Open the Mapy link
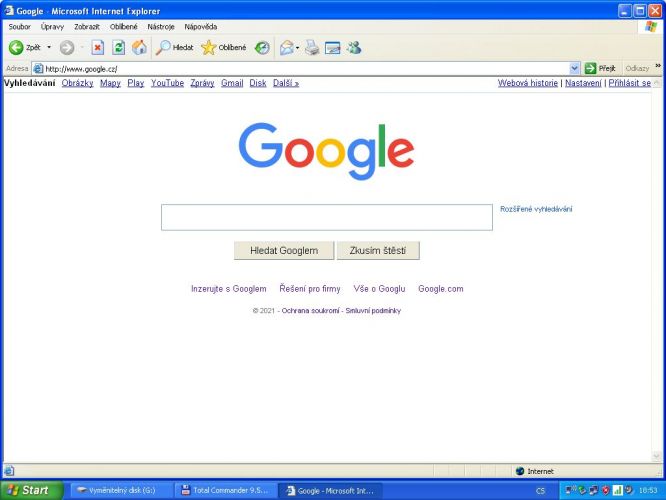Viewport: 666px width, 500px height. pyautogui.click(x=110, y=83)
